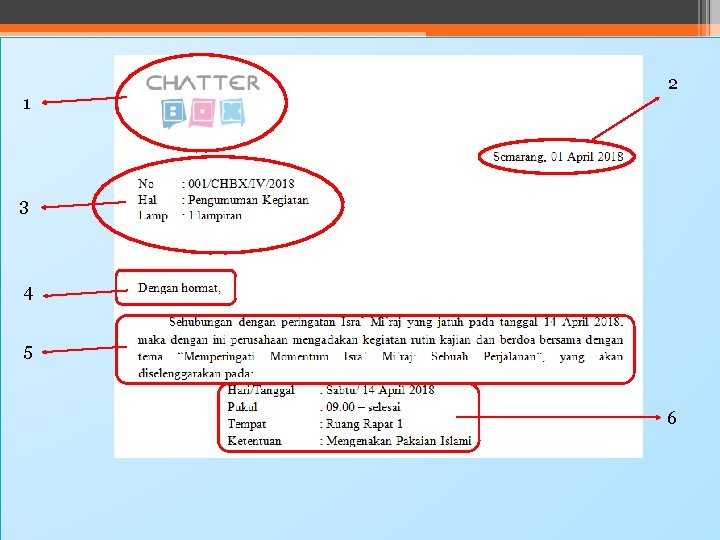Click the 'Hari/Tanggal' label
Image resolution: width=720 pixels, height=540 pixels.
261,390
